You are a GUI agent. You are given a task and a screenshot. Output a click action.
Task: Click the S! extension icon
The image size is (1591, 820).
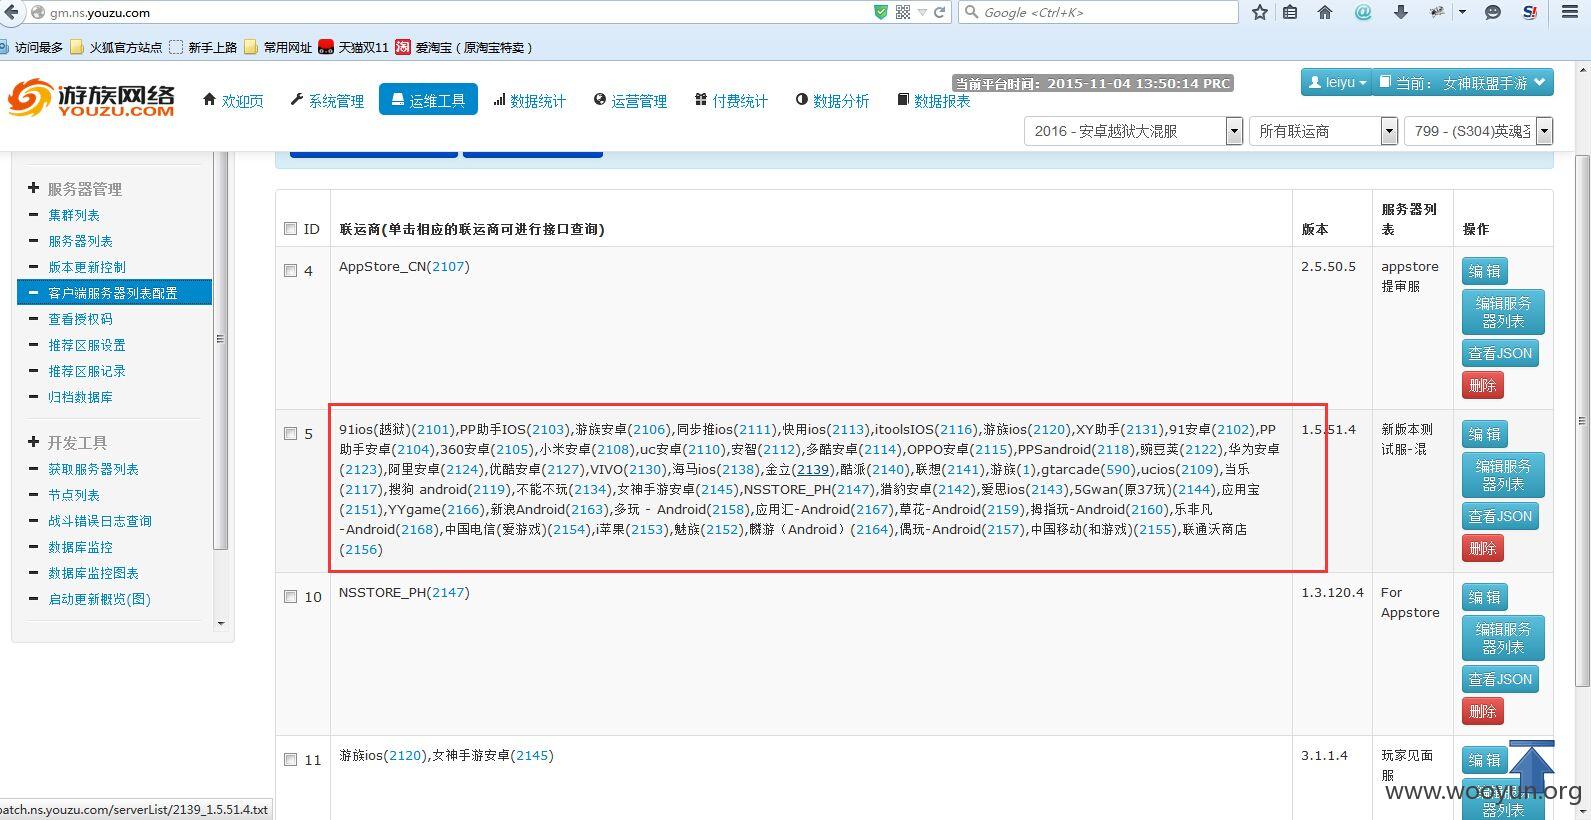pos(1530,12)
